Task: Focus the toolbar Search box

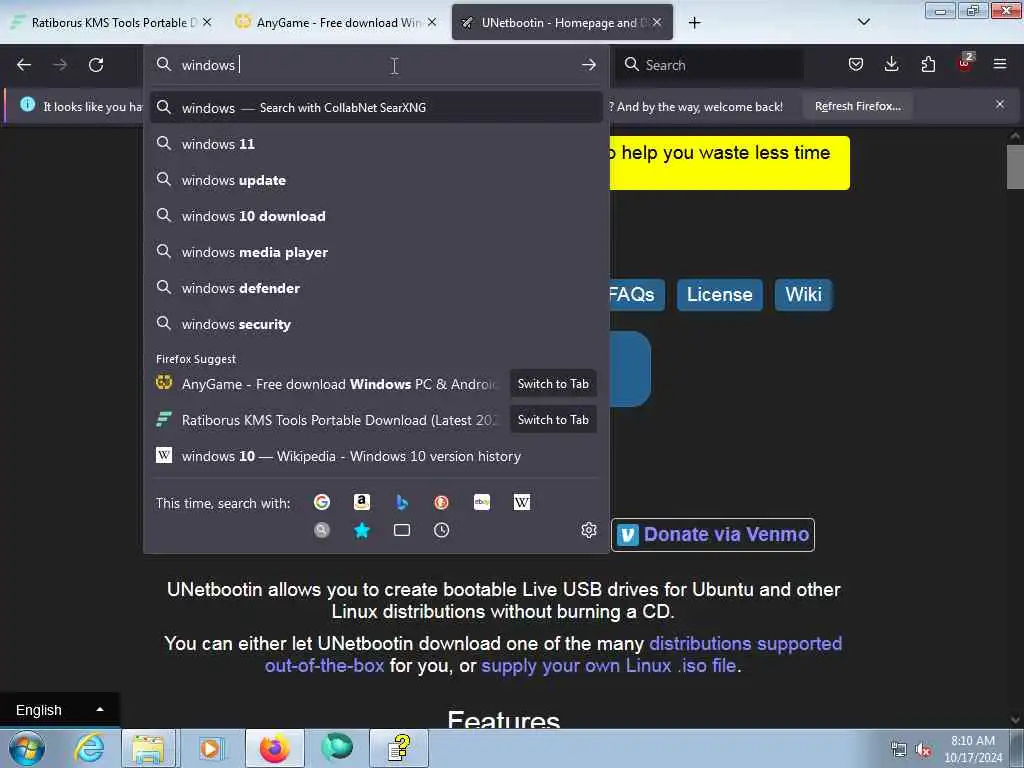Action: click(709, 65)
